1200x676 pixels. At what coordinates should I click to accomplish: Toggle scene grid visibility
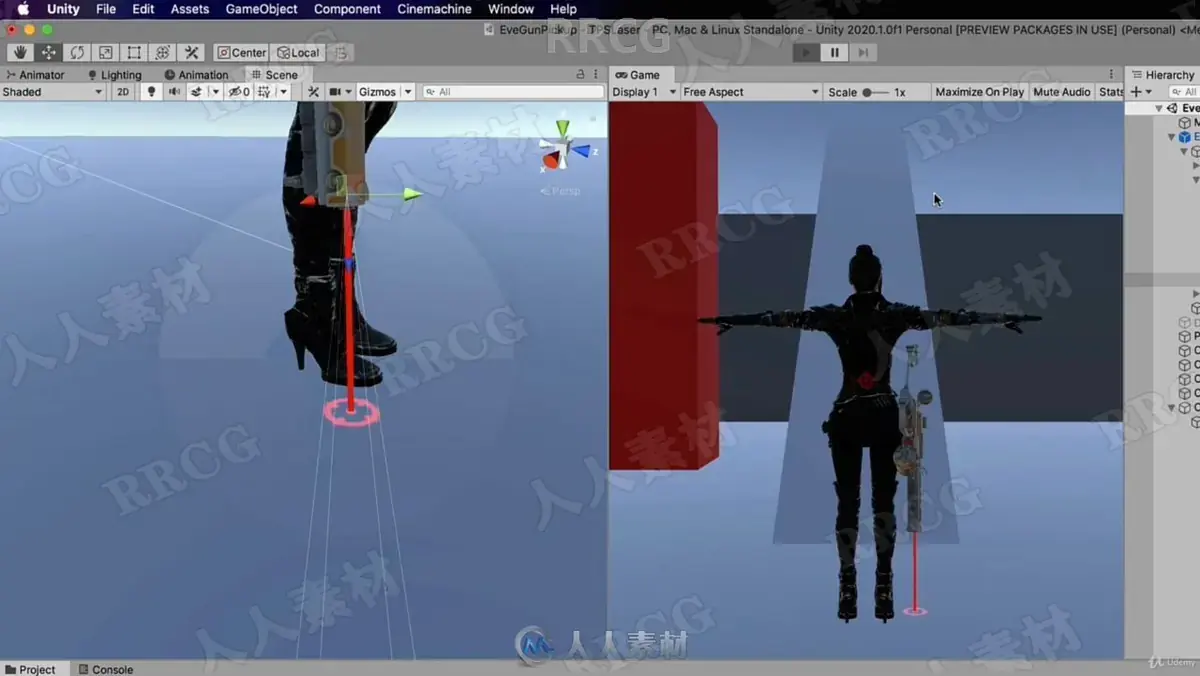point(264,91)
